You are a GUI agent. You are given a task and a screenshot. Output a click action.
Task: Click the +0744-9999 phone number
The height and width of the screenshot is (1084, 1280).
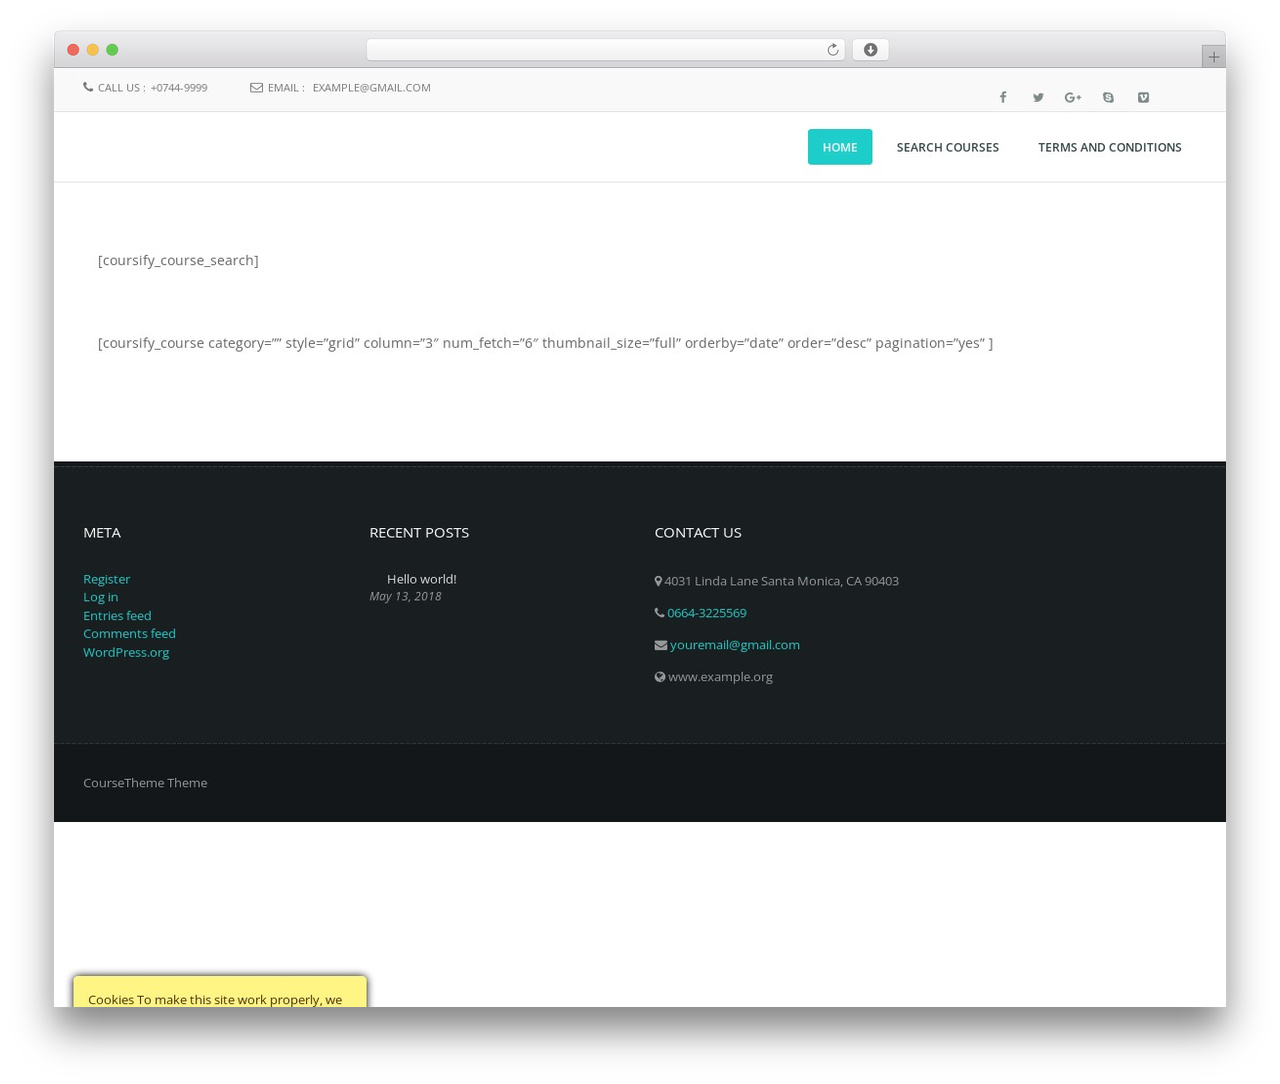pyautogui.click(x=179, y=87)
